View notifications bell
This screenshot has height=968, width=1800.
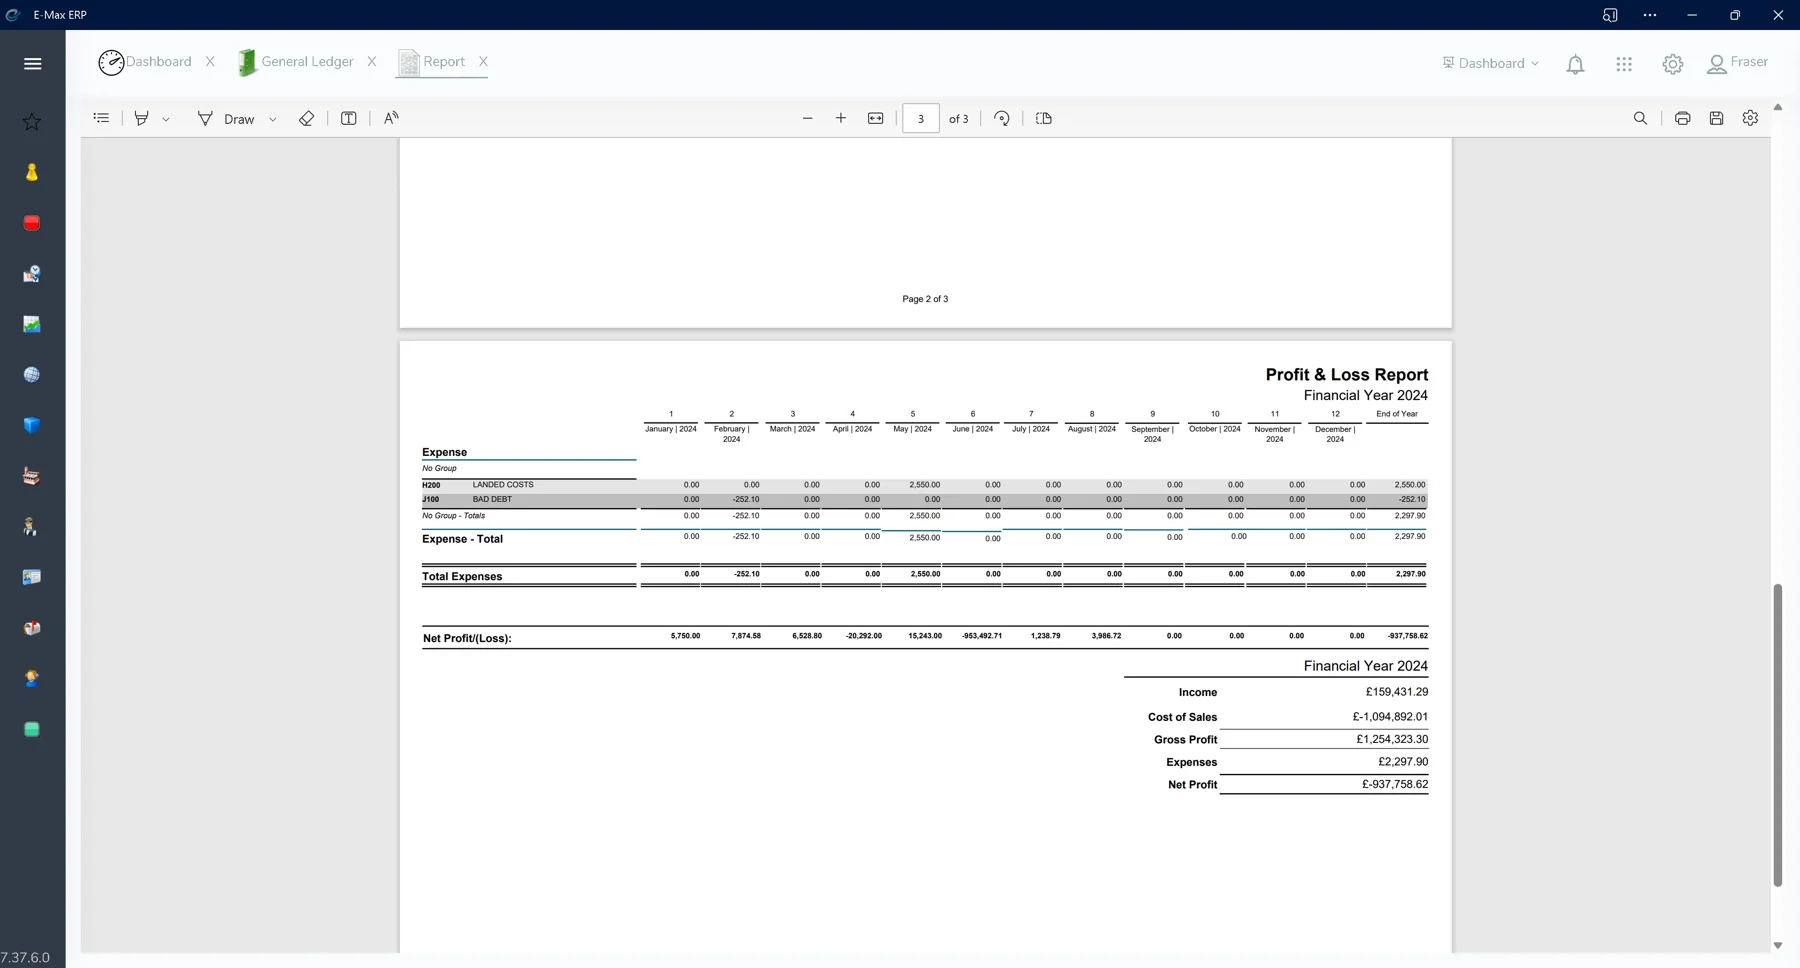tap(1575, 64)
